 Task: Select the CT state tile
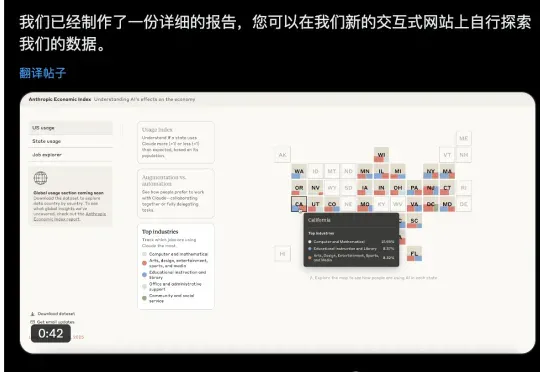(x=447, y=188)
